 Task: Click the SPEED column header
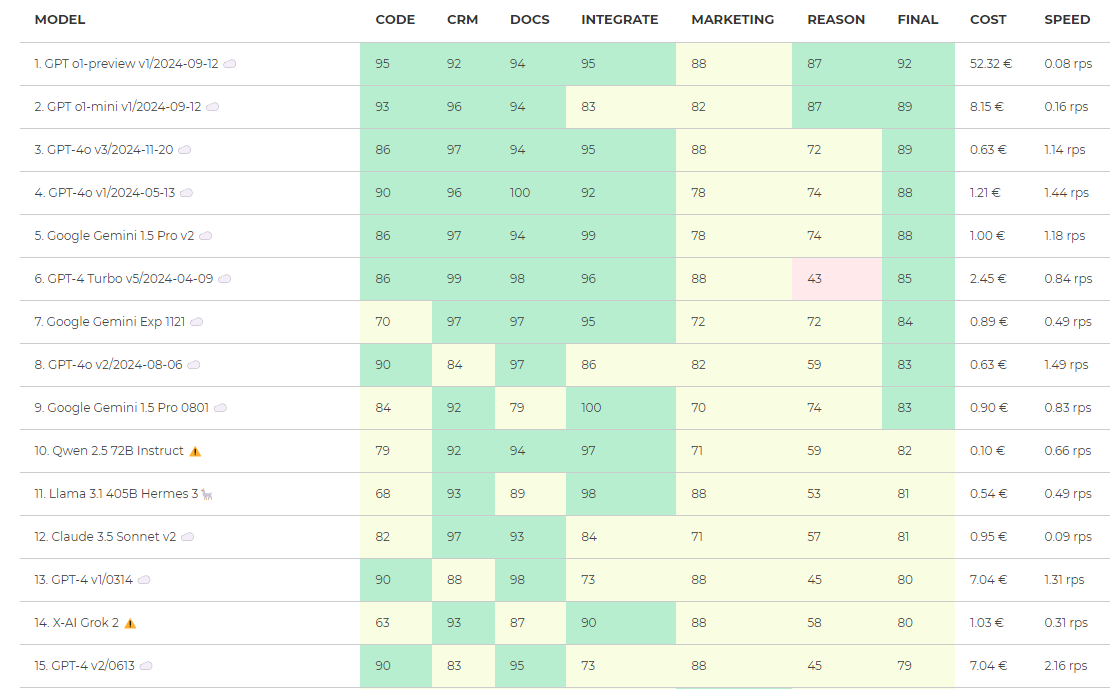[1067, 20]
